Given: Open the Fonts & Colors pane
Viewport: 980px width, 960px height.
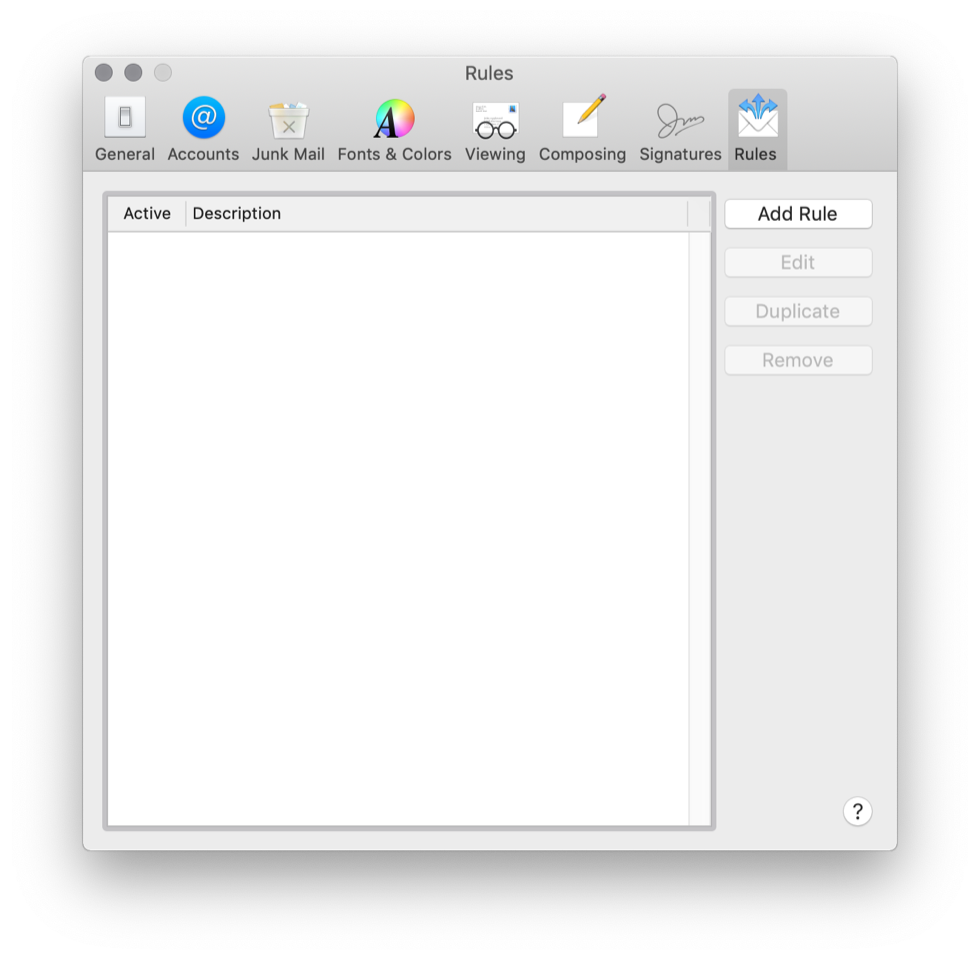Looking at the screenshot, I should (394, 129).
